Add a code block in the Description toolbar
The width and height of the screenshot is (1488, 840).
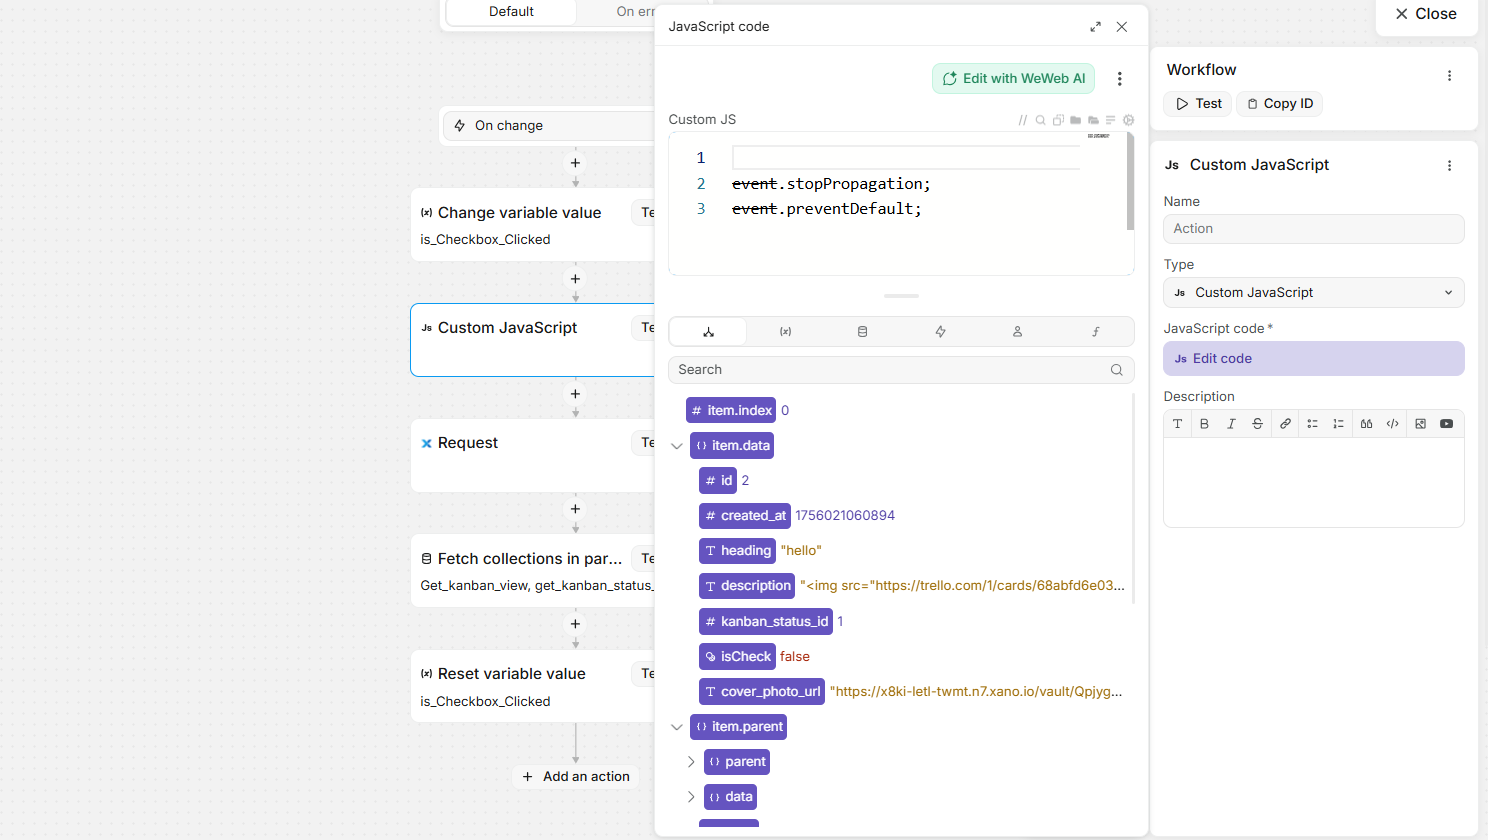(1392, 424)
